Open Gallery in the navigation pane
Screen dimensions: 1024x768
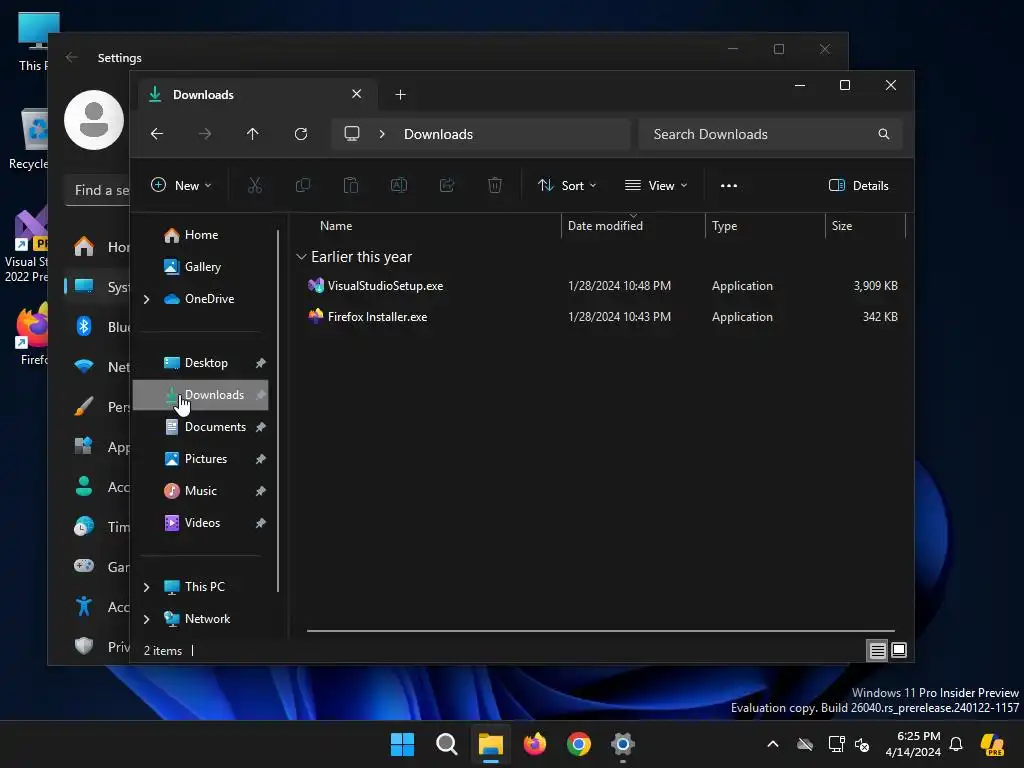point(201,267)
